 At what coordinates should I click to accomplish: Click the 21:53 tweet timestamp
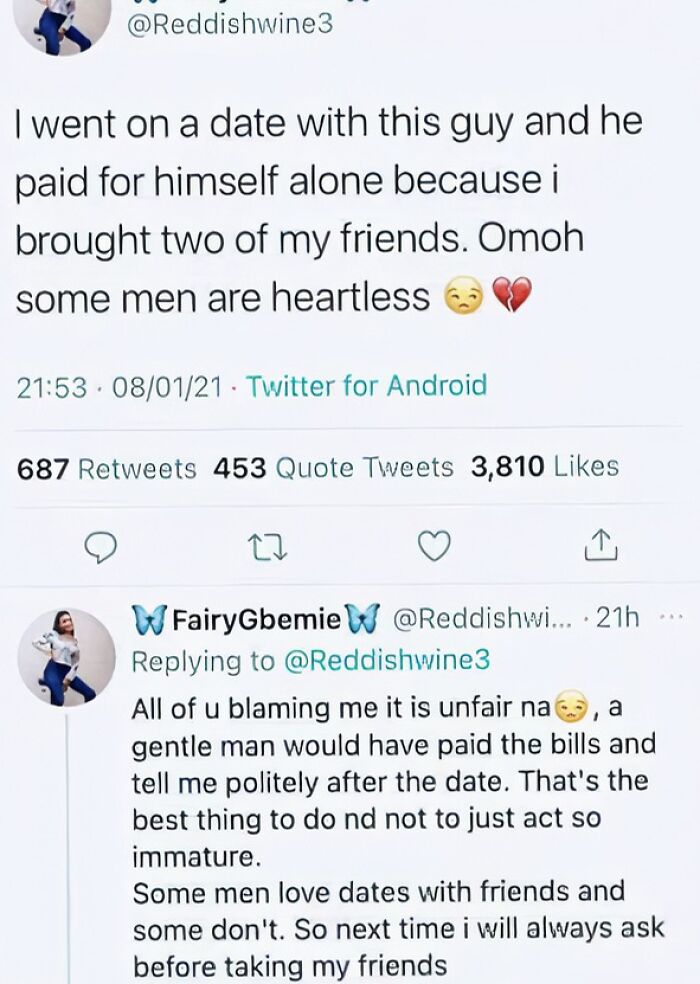click(52, 386)
